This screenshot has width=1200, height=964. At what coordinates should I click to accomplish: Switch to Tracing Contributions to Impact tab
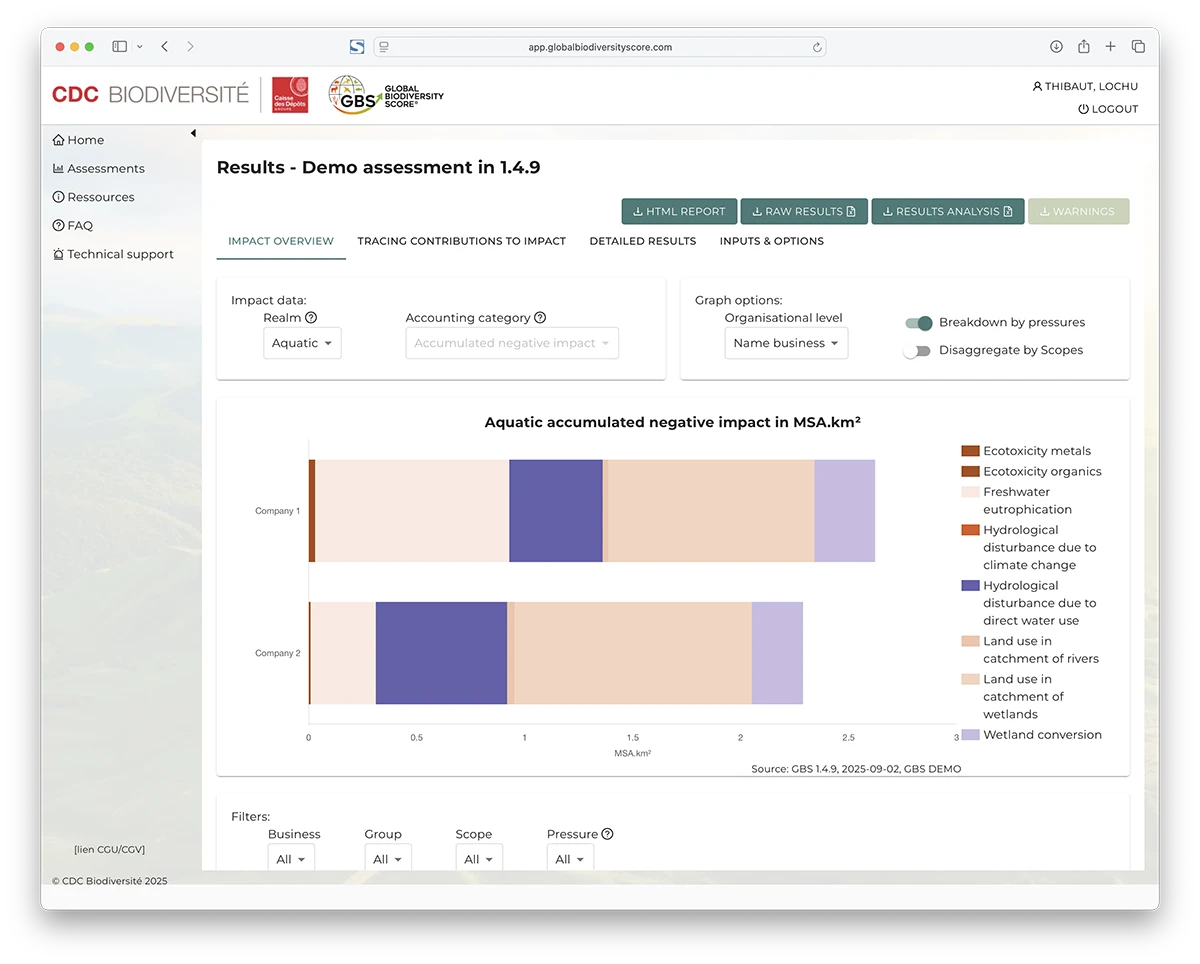pos(461,241)
